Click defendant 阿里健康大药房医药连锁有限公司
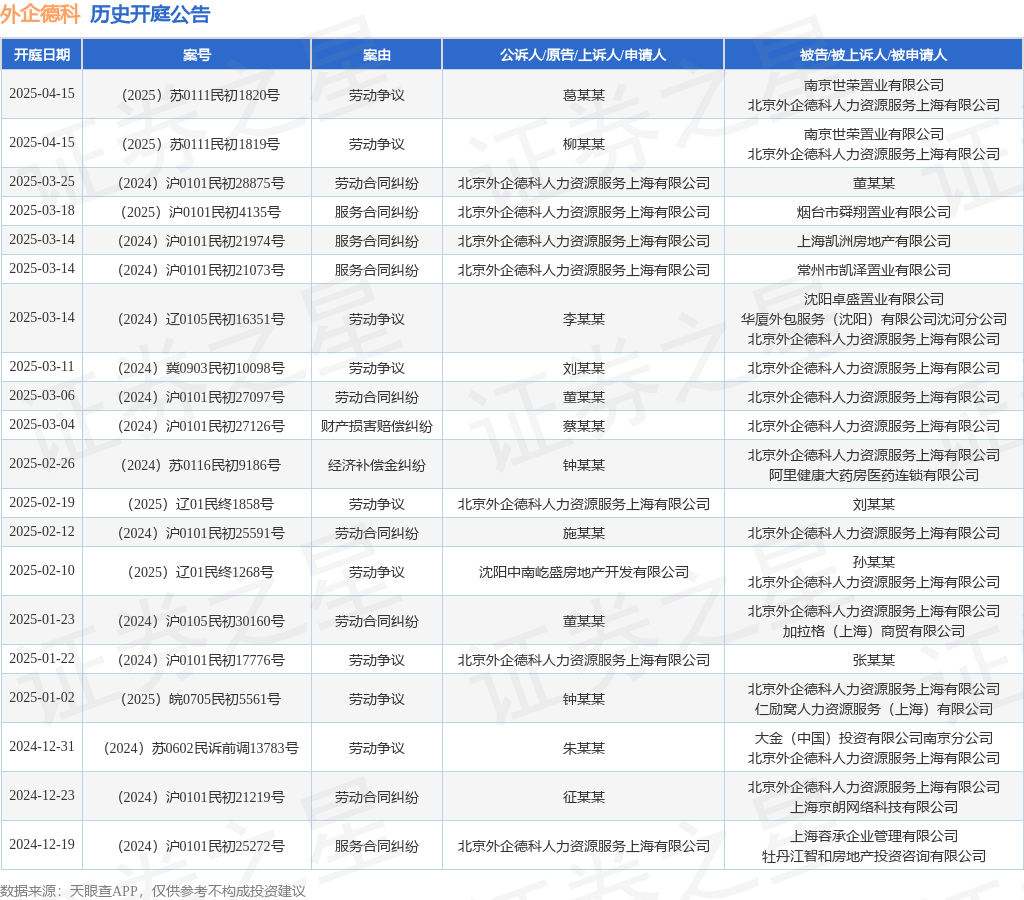 click(873, 475)
